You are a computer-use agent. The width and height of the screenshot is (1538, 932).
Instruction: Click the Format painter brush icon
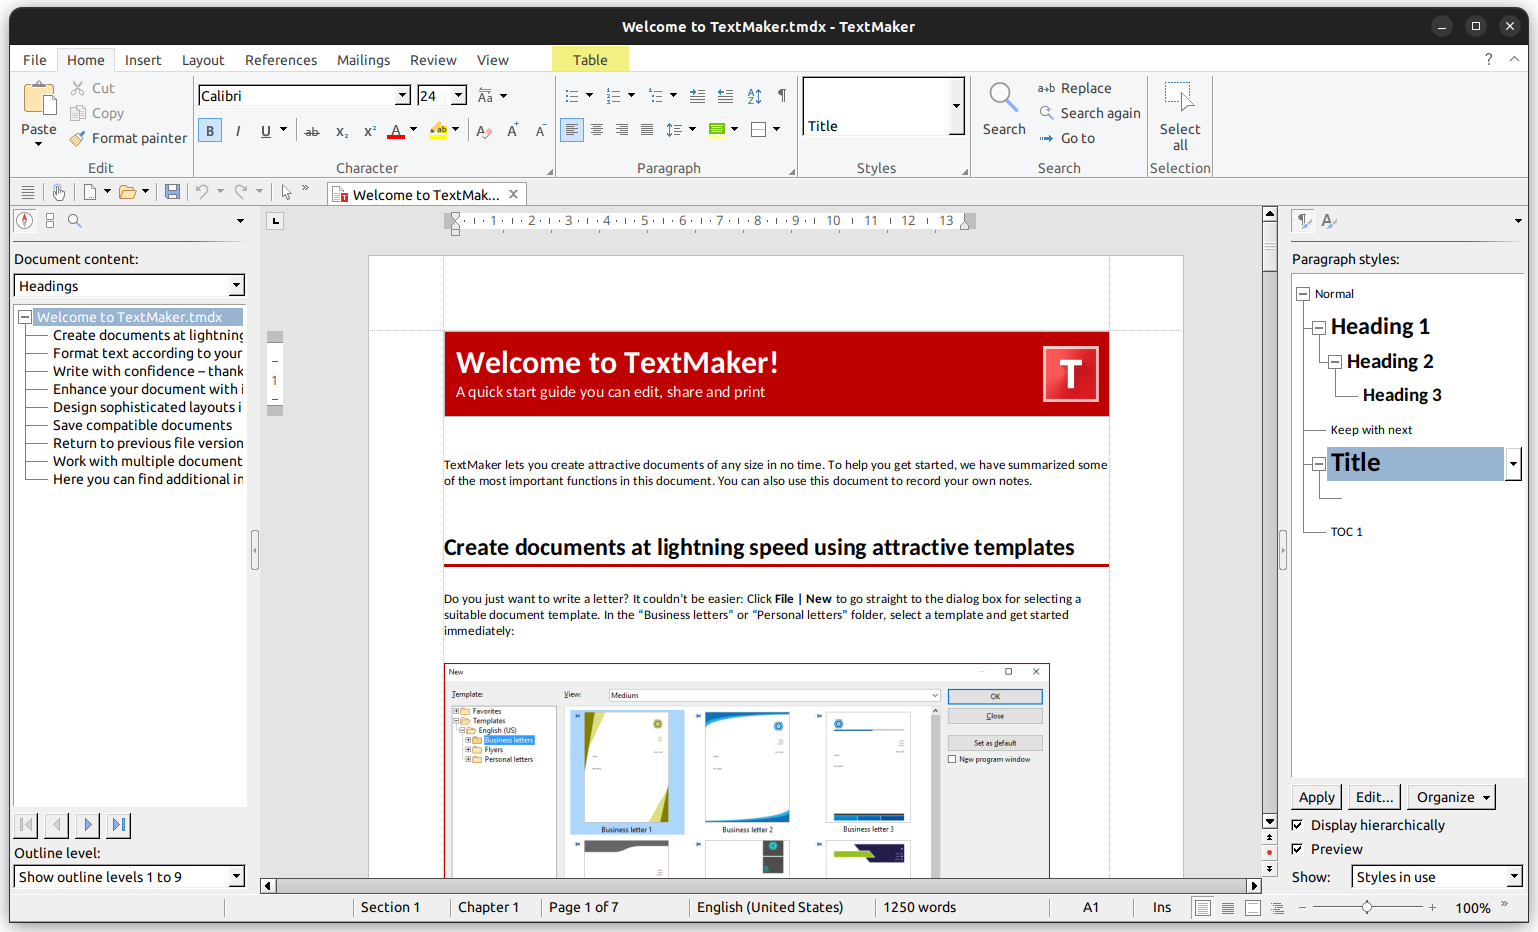tap(77, 138)
